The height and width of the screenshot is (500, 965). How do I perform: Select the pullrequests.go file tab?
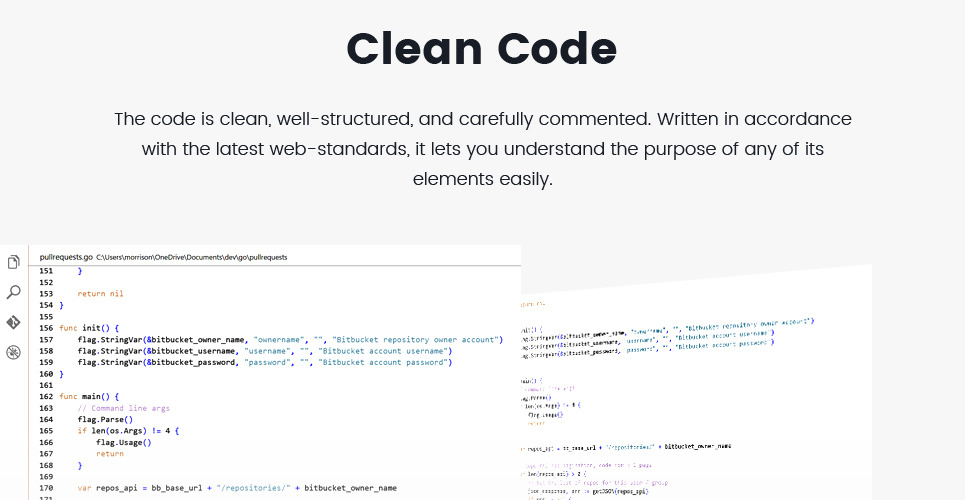coord(66,257)
